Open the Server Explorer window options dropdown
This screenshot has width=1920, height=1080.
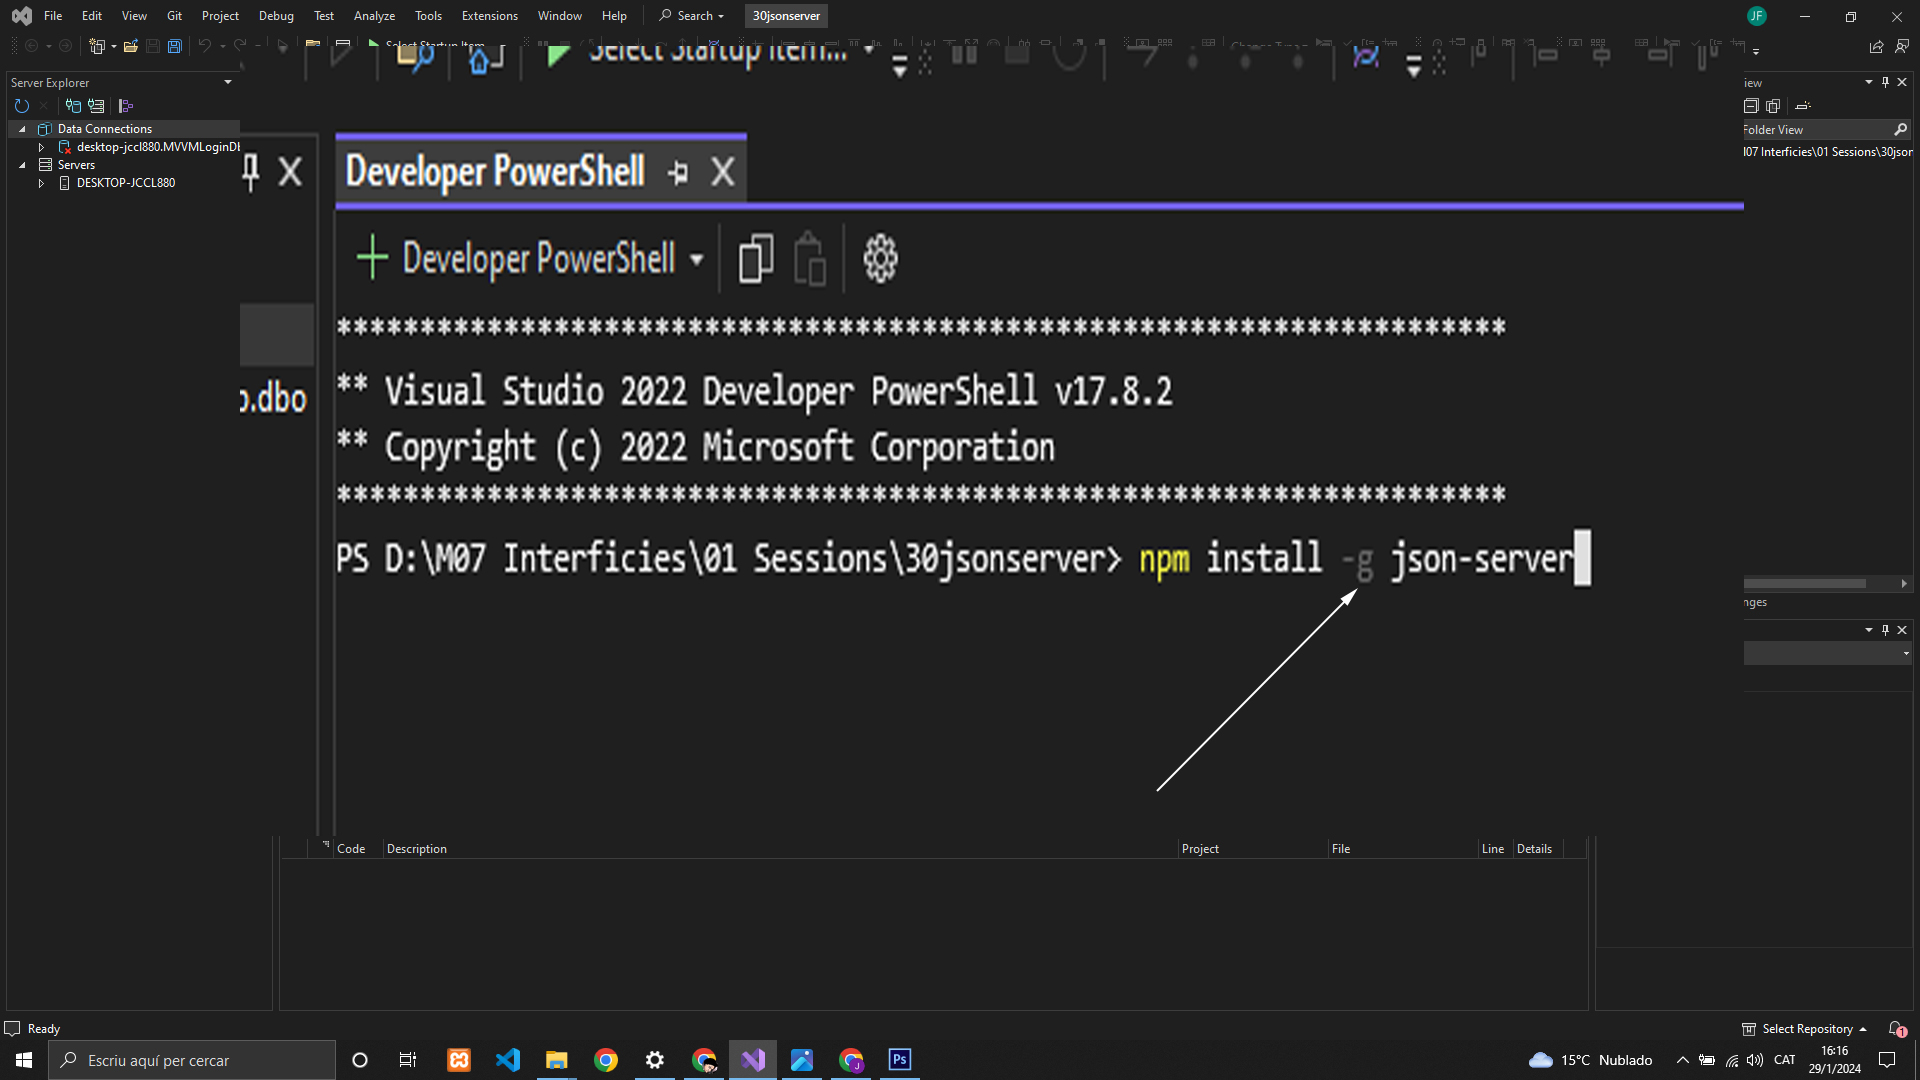[x=228, y=83]
